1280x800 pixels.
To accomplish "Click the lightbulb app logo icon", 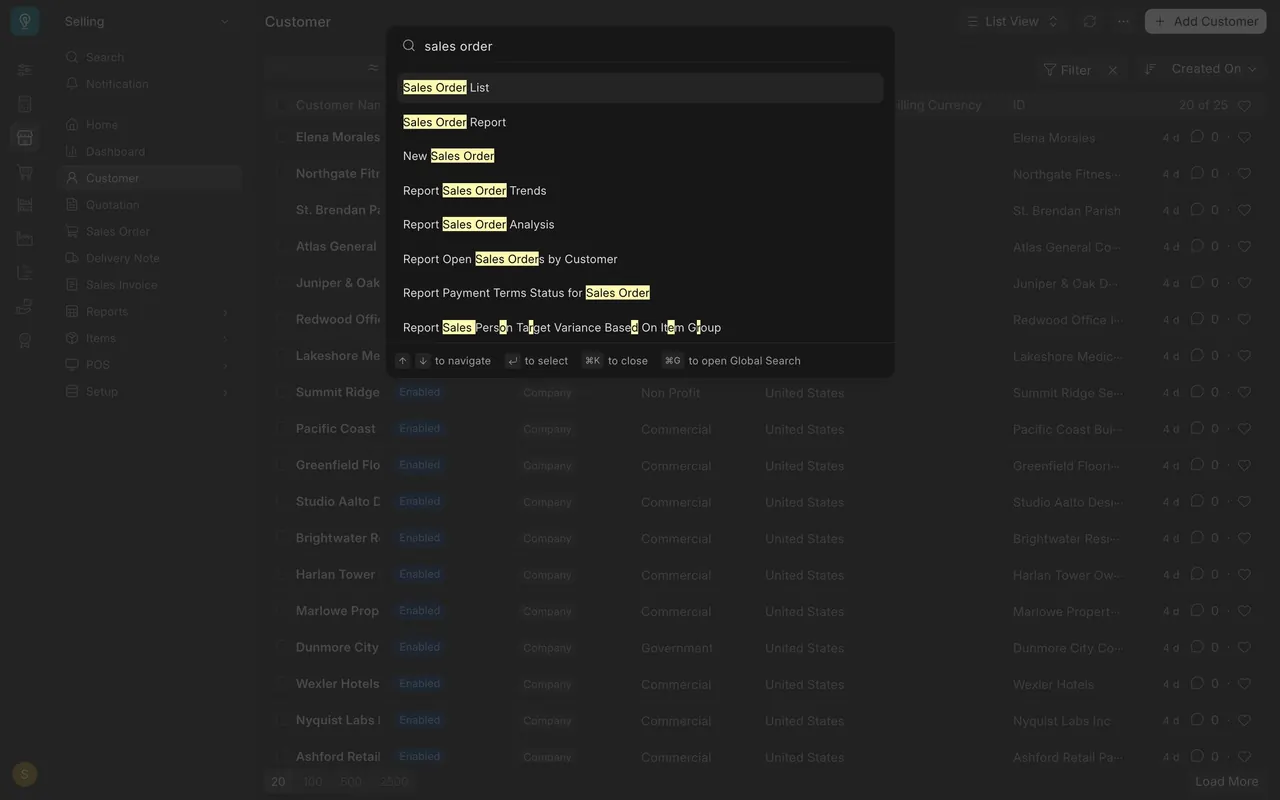I will coord(25,21).
